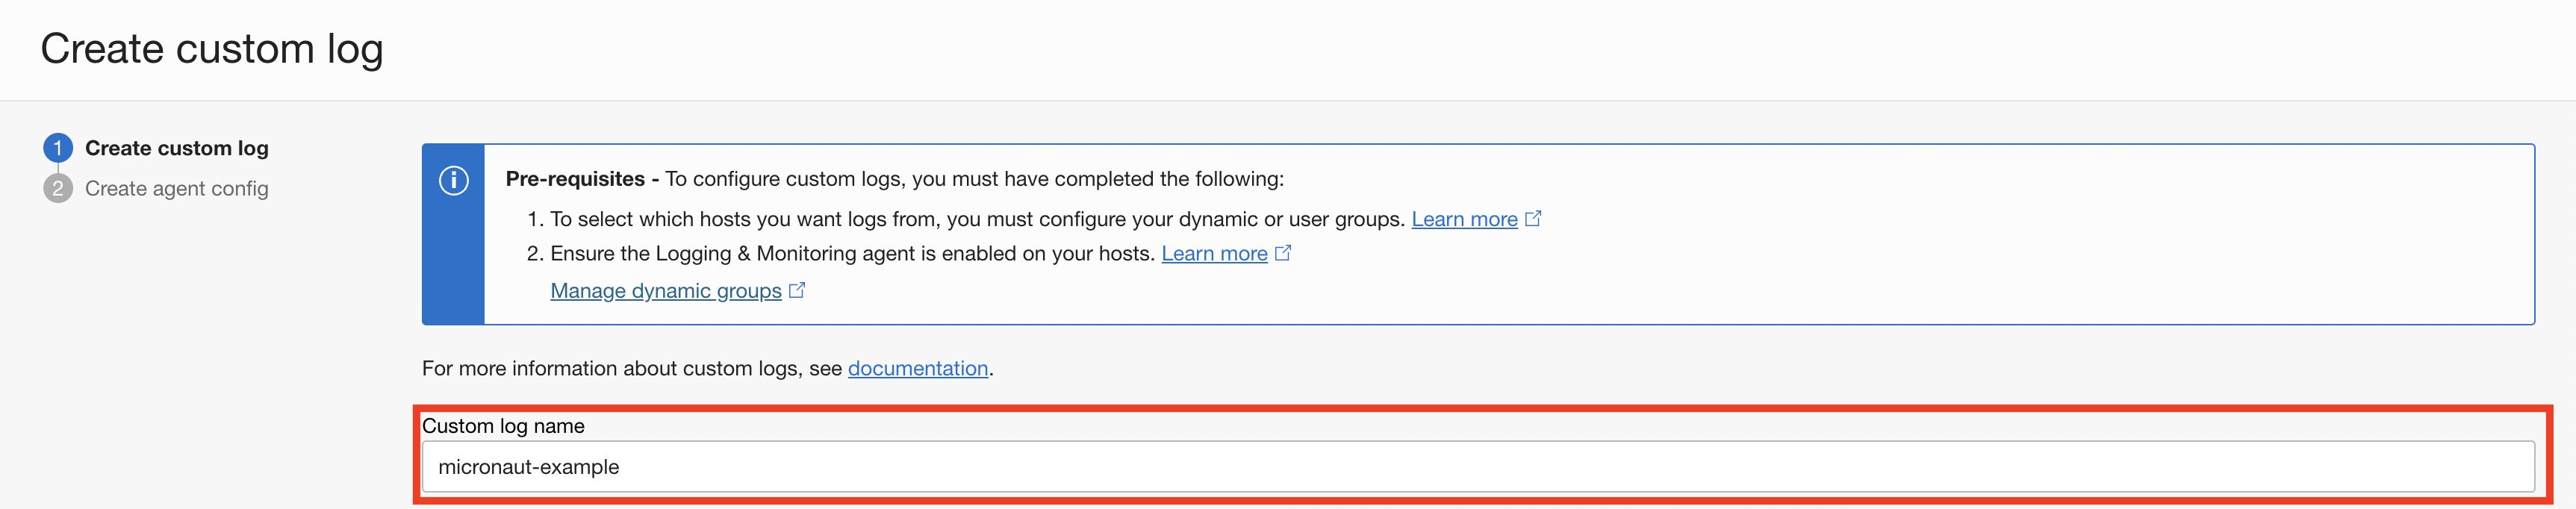This screenshot has width=2576, height=509.
Task: Open Learn more about the Logging & Monitoring agent
Action: coord(1213,254)
